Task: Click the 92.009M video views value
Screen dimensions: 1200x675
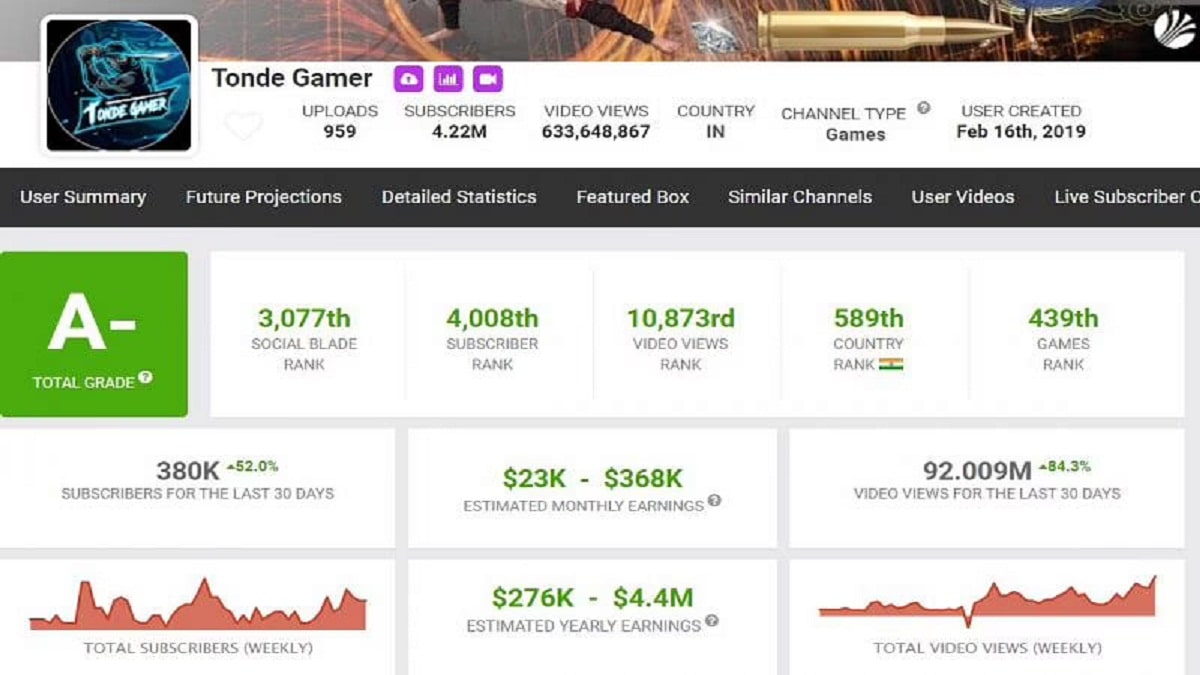Action: coord(977,470)
